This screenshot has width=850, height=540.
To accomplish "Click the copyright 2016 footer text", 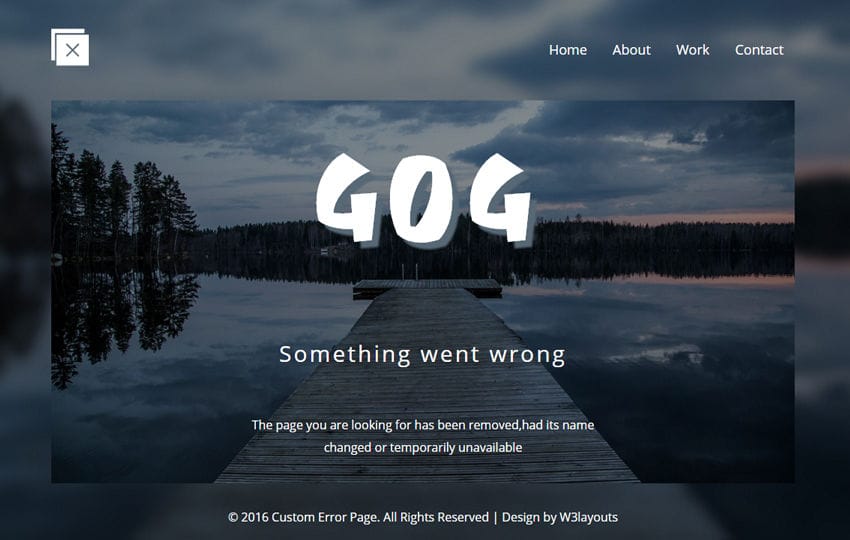I will [x=358, y=517].
